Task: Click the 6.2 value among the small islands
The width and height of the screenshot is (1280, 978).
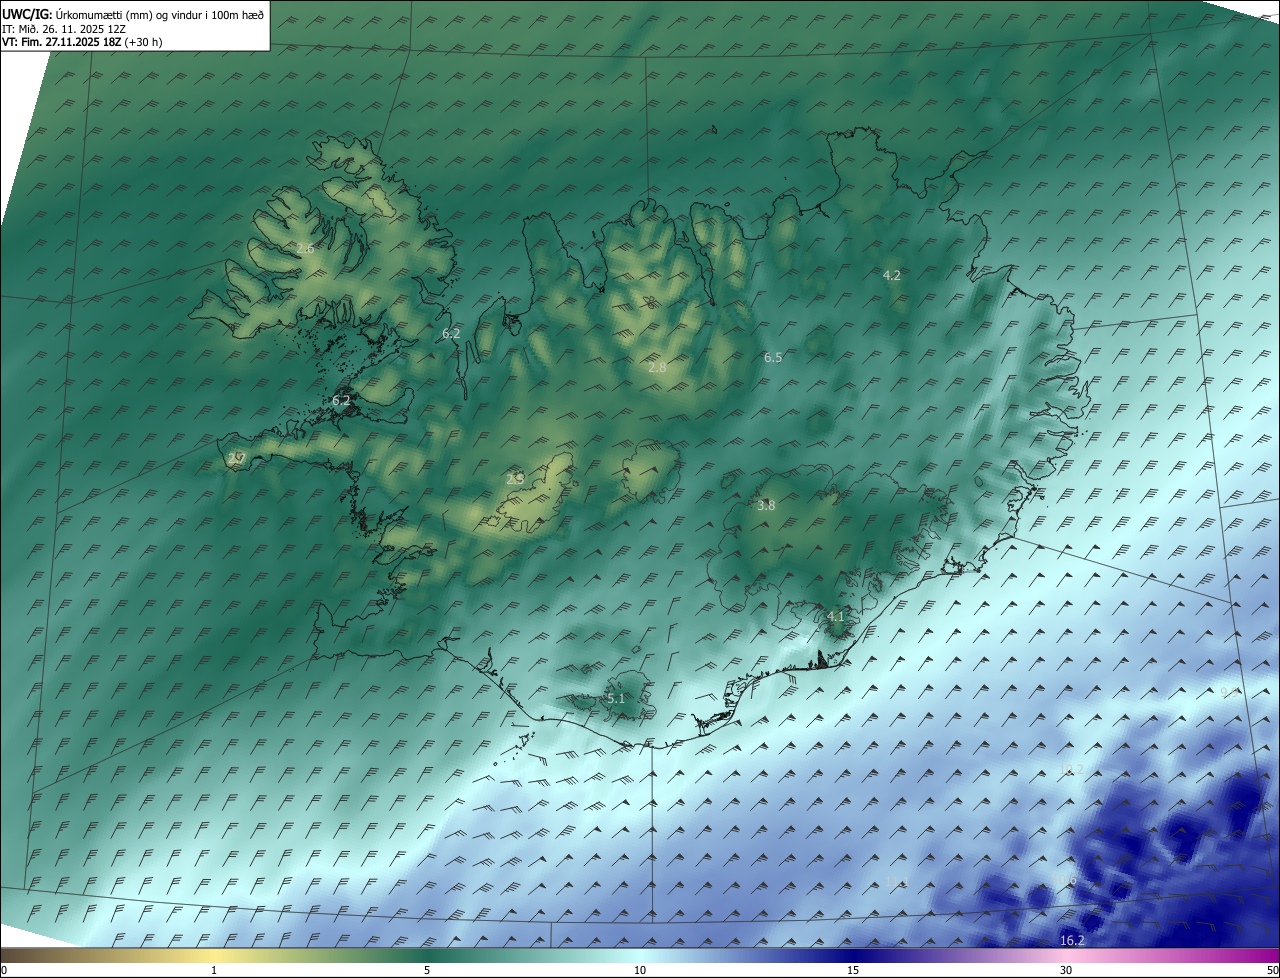Action: [341, 400]
